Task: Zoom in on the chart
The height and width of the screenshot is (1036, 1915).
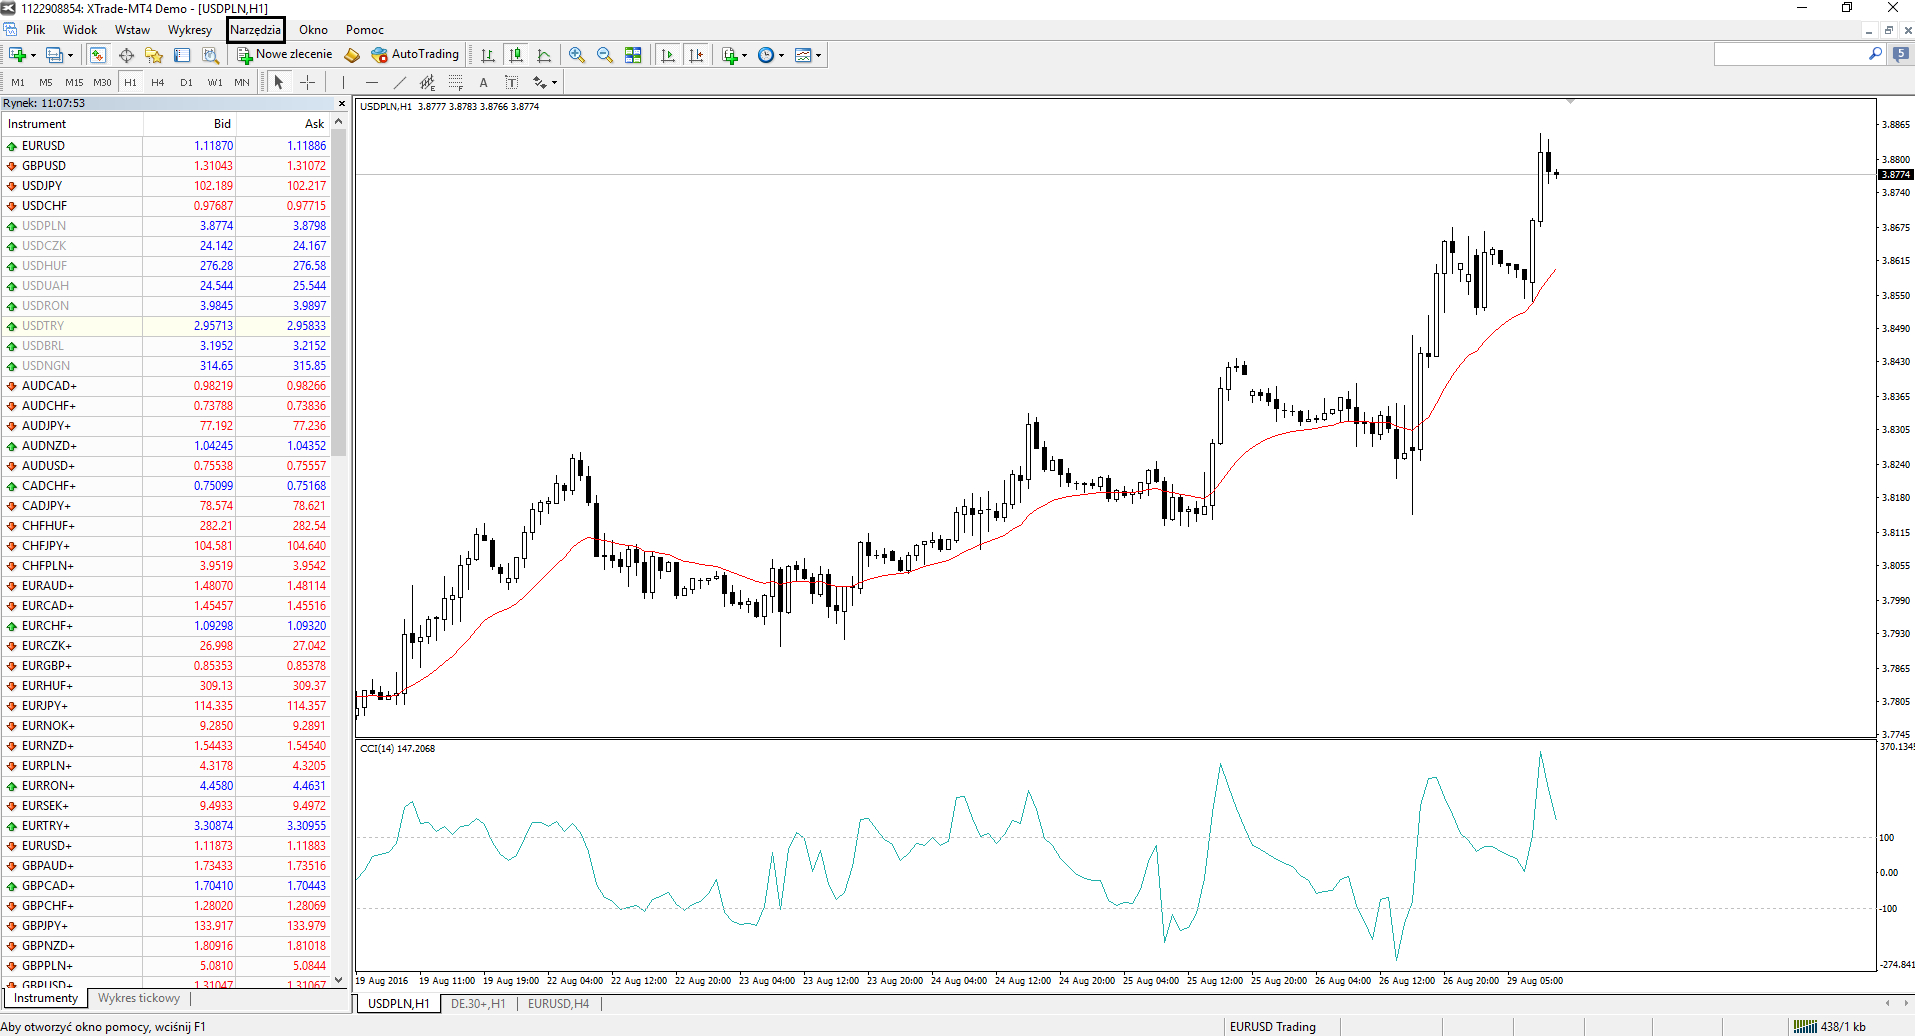Action: click(x=577, y=55)
